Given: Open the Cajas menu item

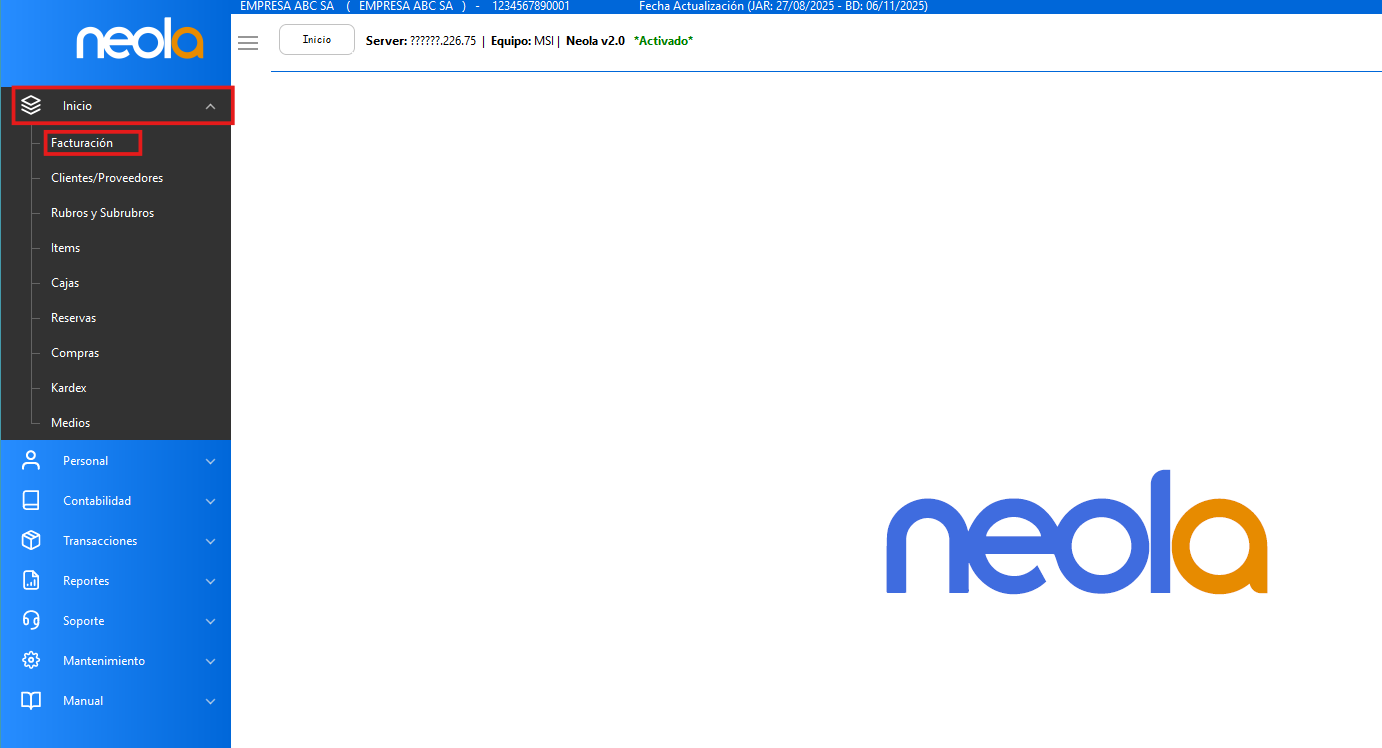Looking at the screenshot, I should point(65,283).
